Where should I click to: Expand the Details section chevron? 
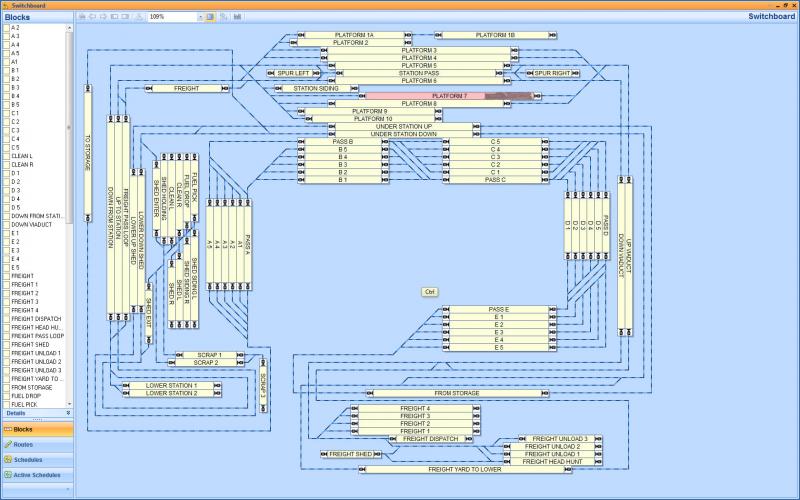[x=68, y=413]
